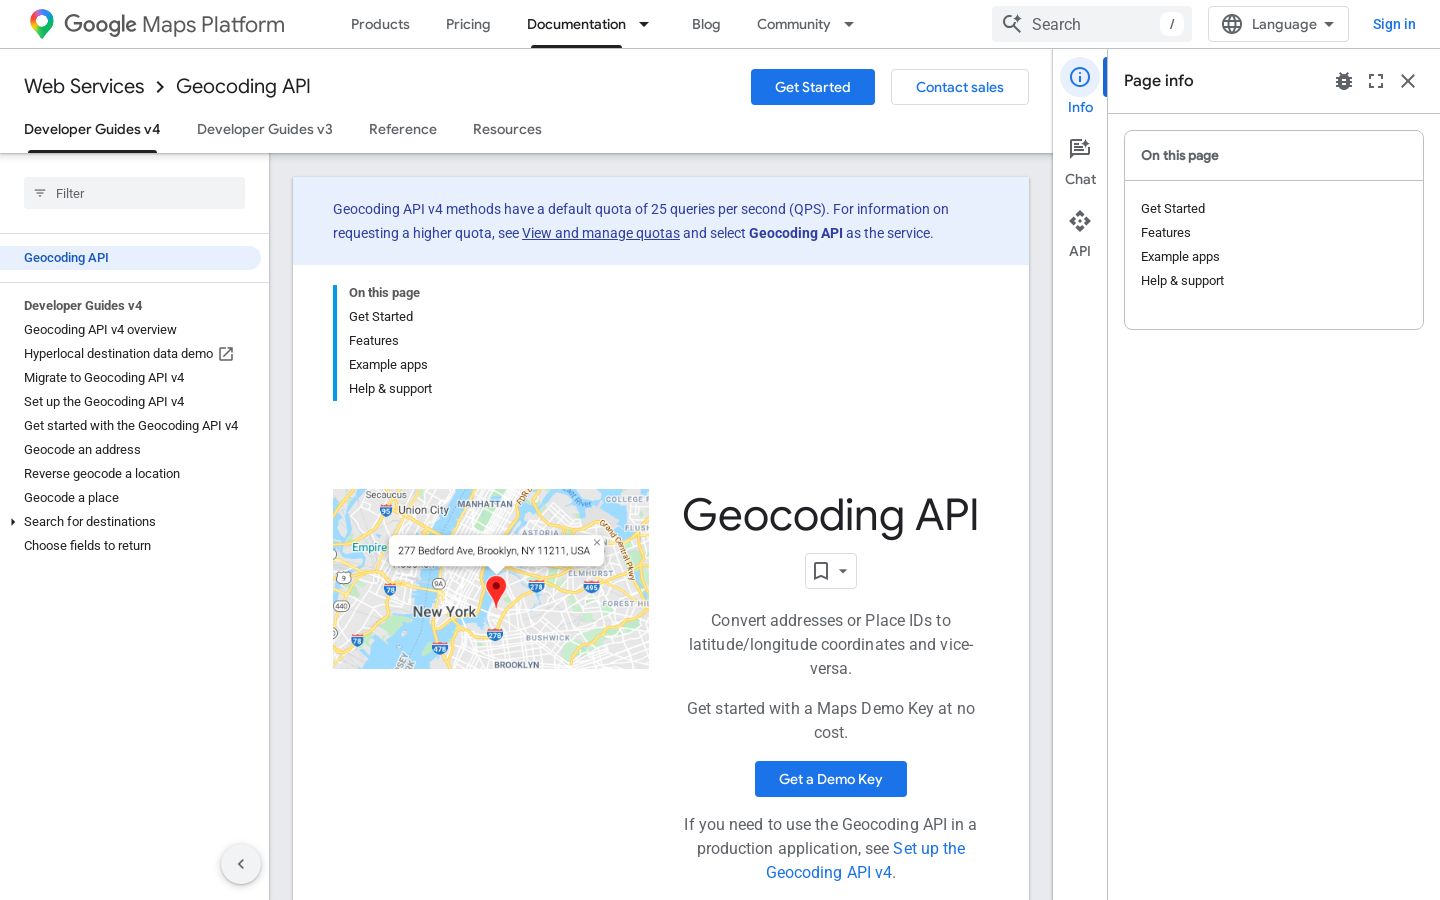Image resolution: width=1440 pixels, height=900 pixels.
Task: Click the Contact sales button
Action: point(960,87)
